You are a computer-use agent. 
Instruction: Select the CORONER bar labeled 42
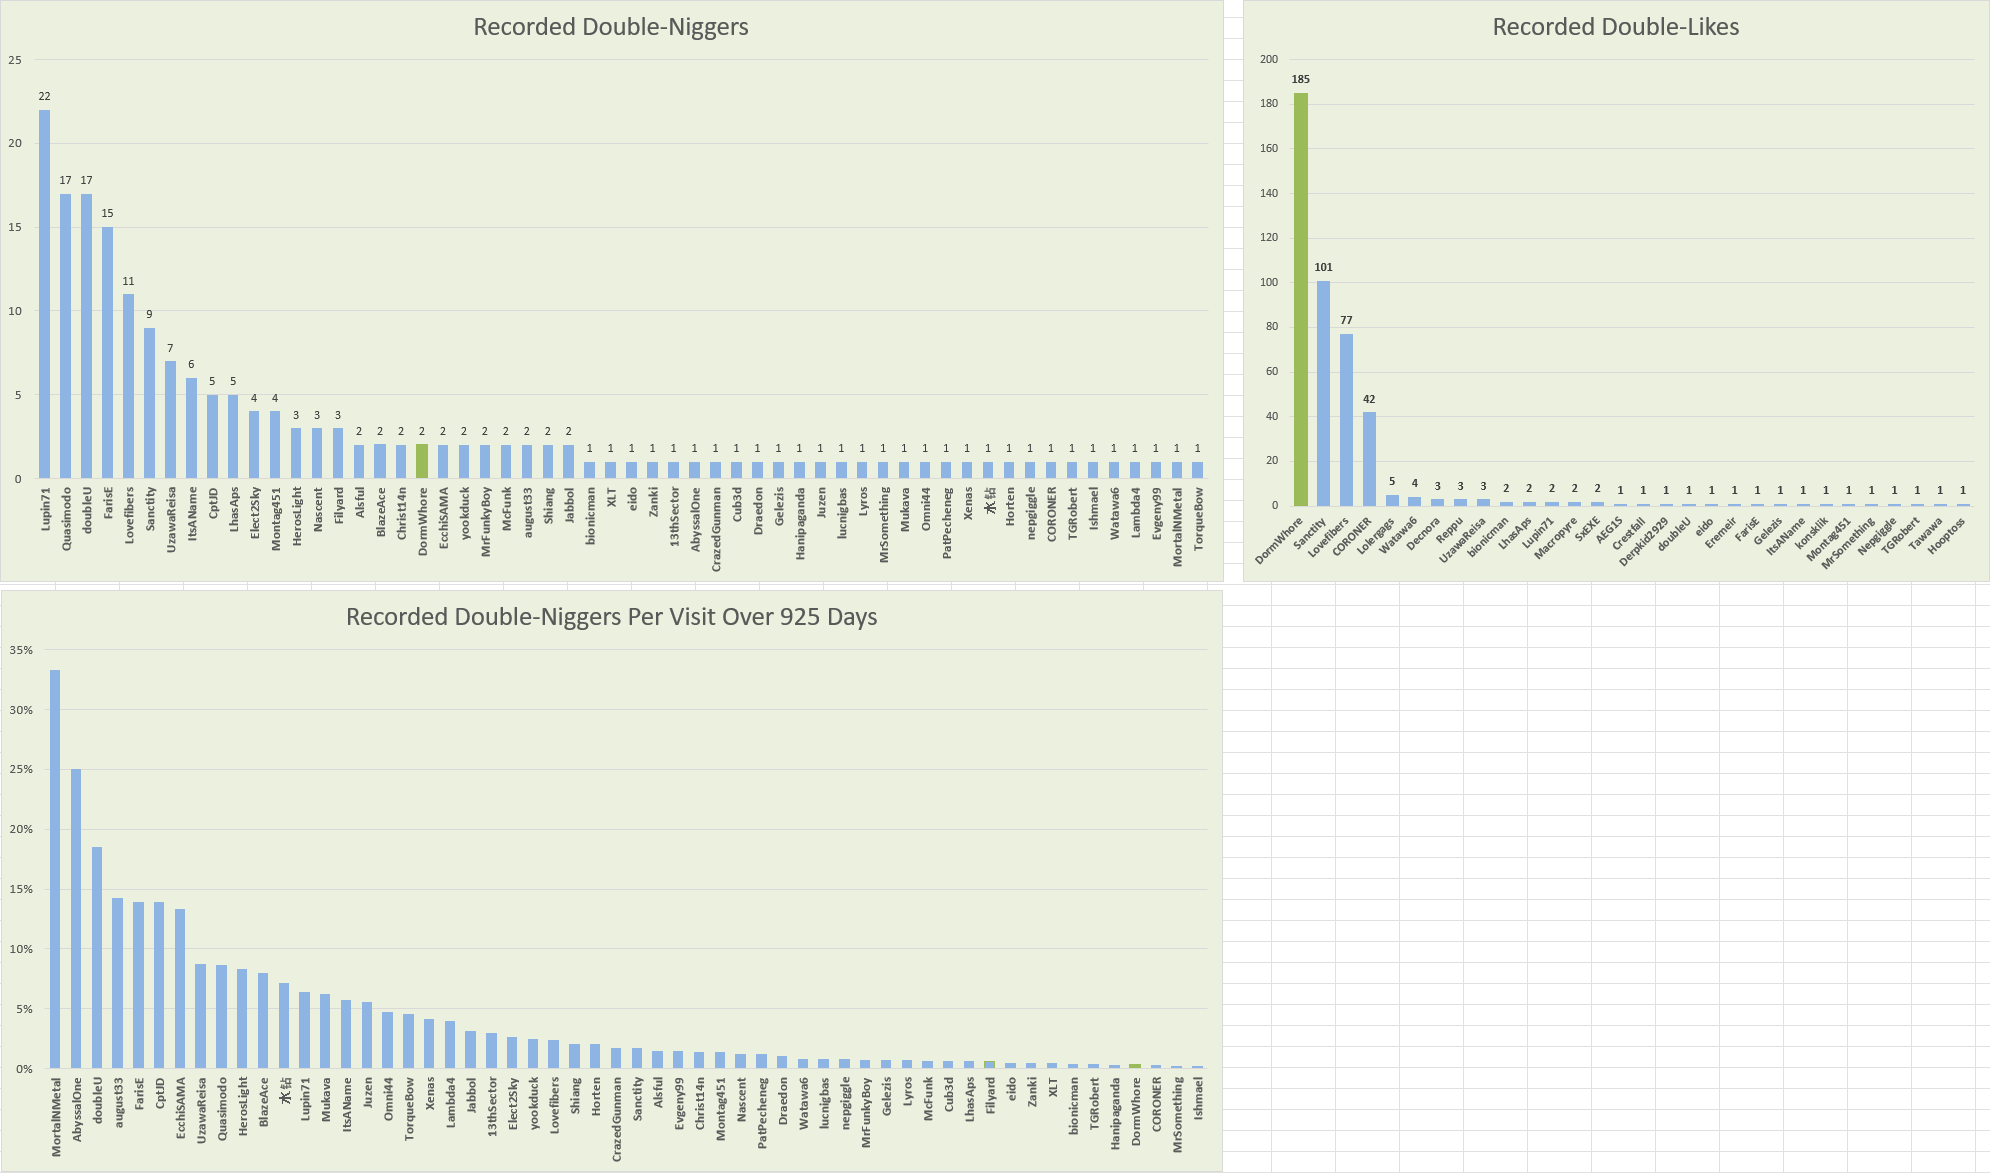coord(1369,458)
